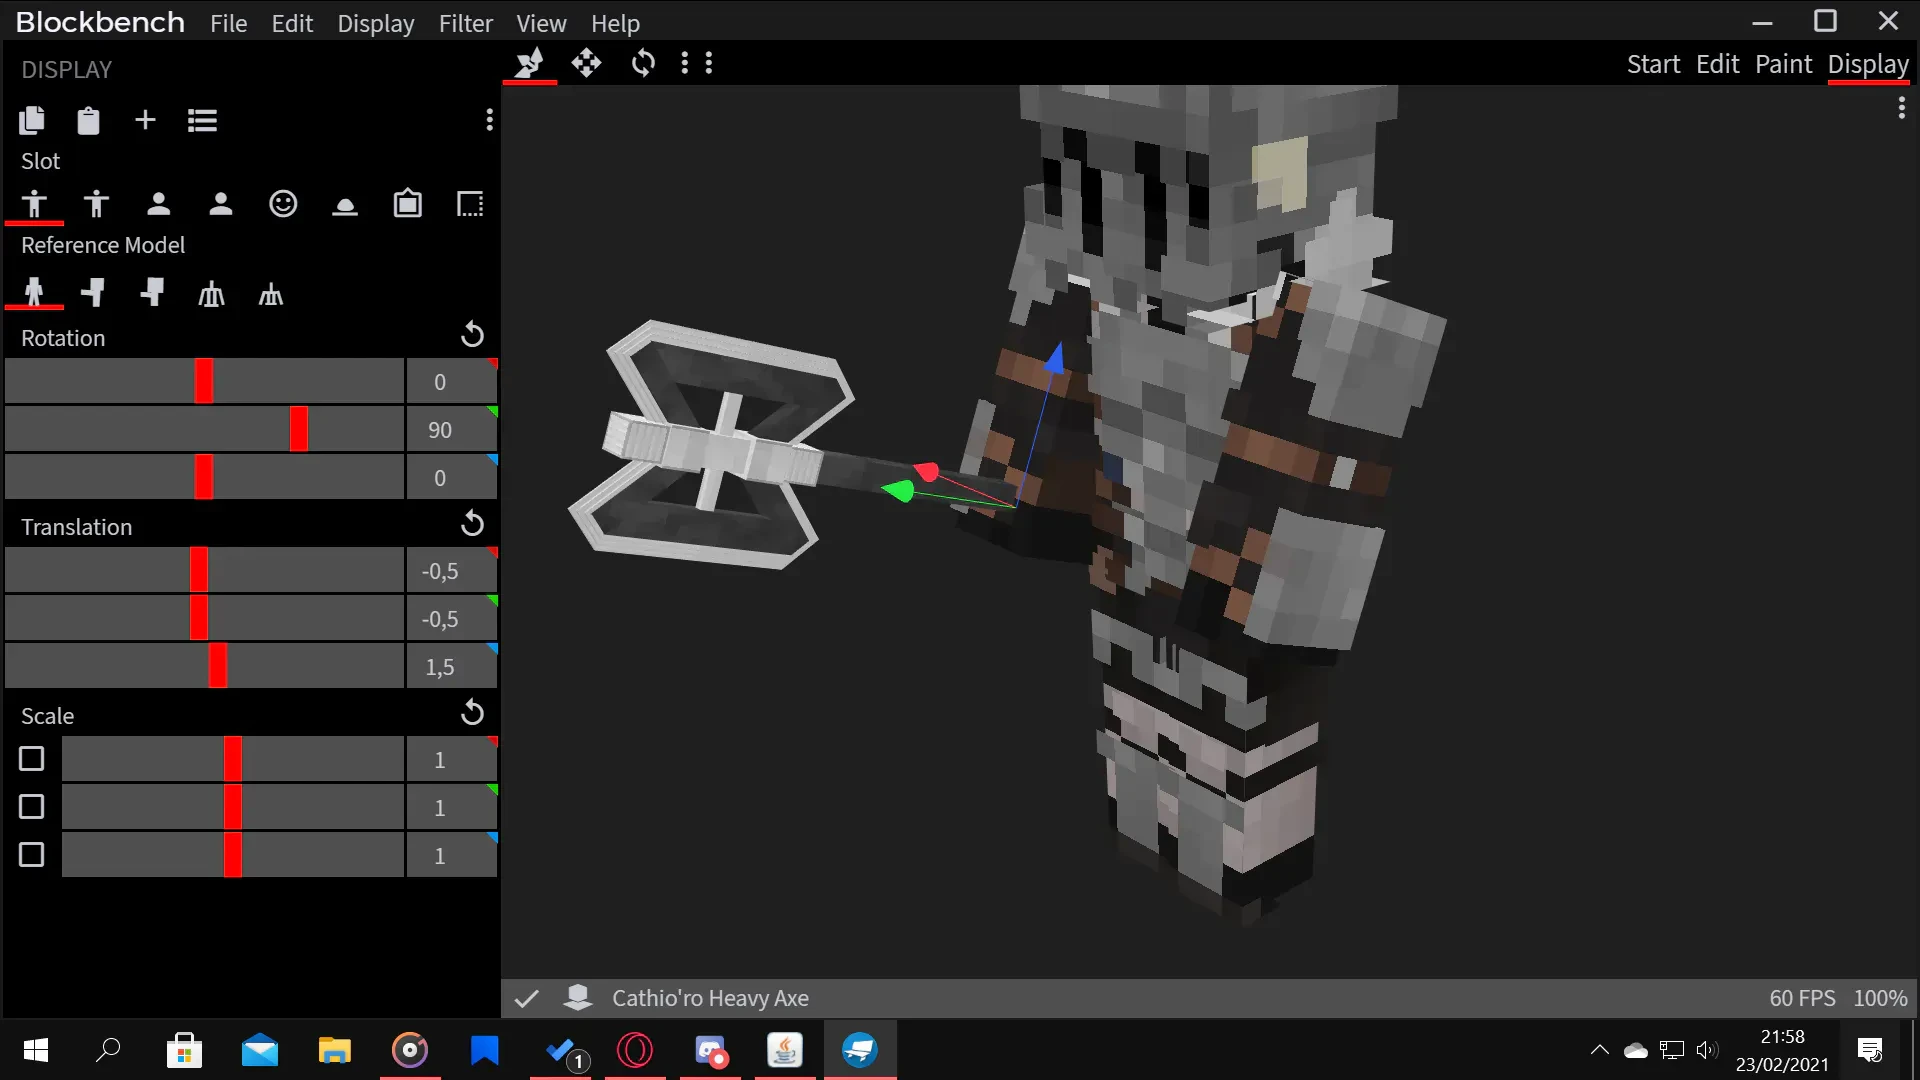Reset the Rotation values
1920x1080 pixels.
(x=472, y=335)
